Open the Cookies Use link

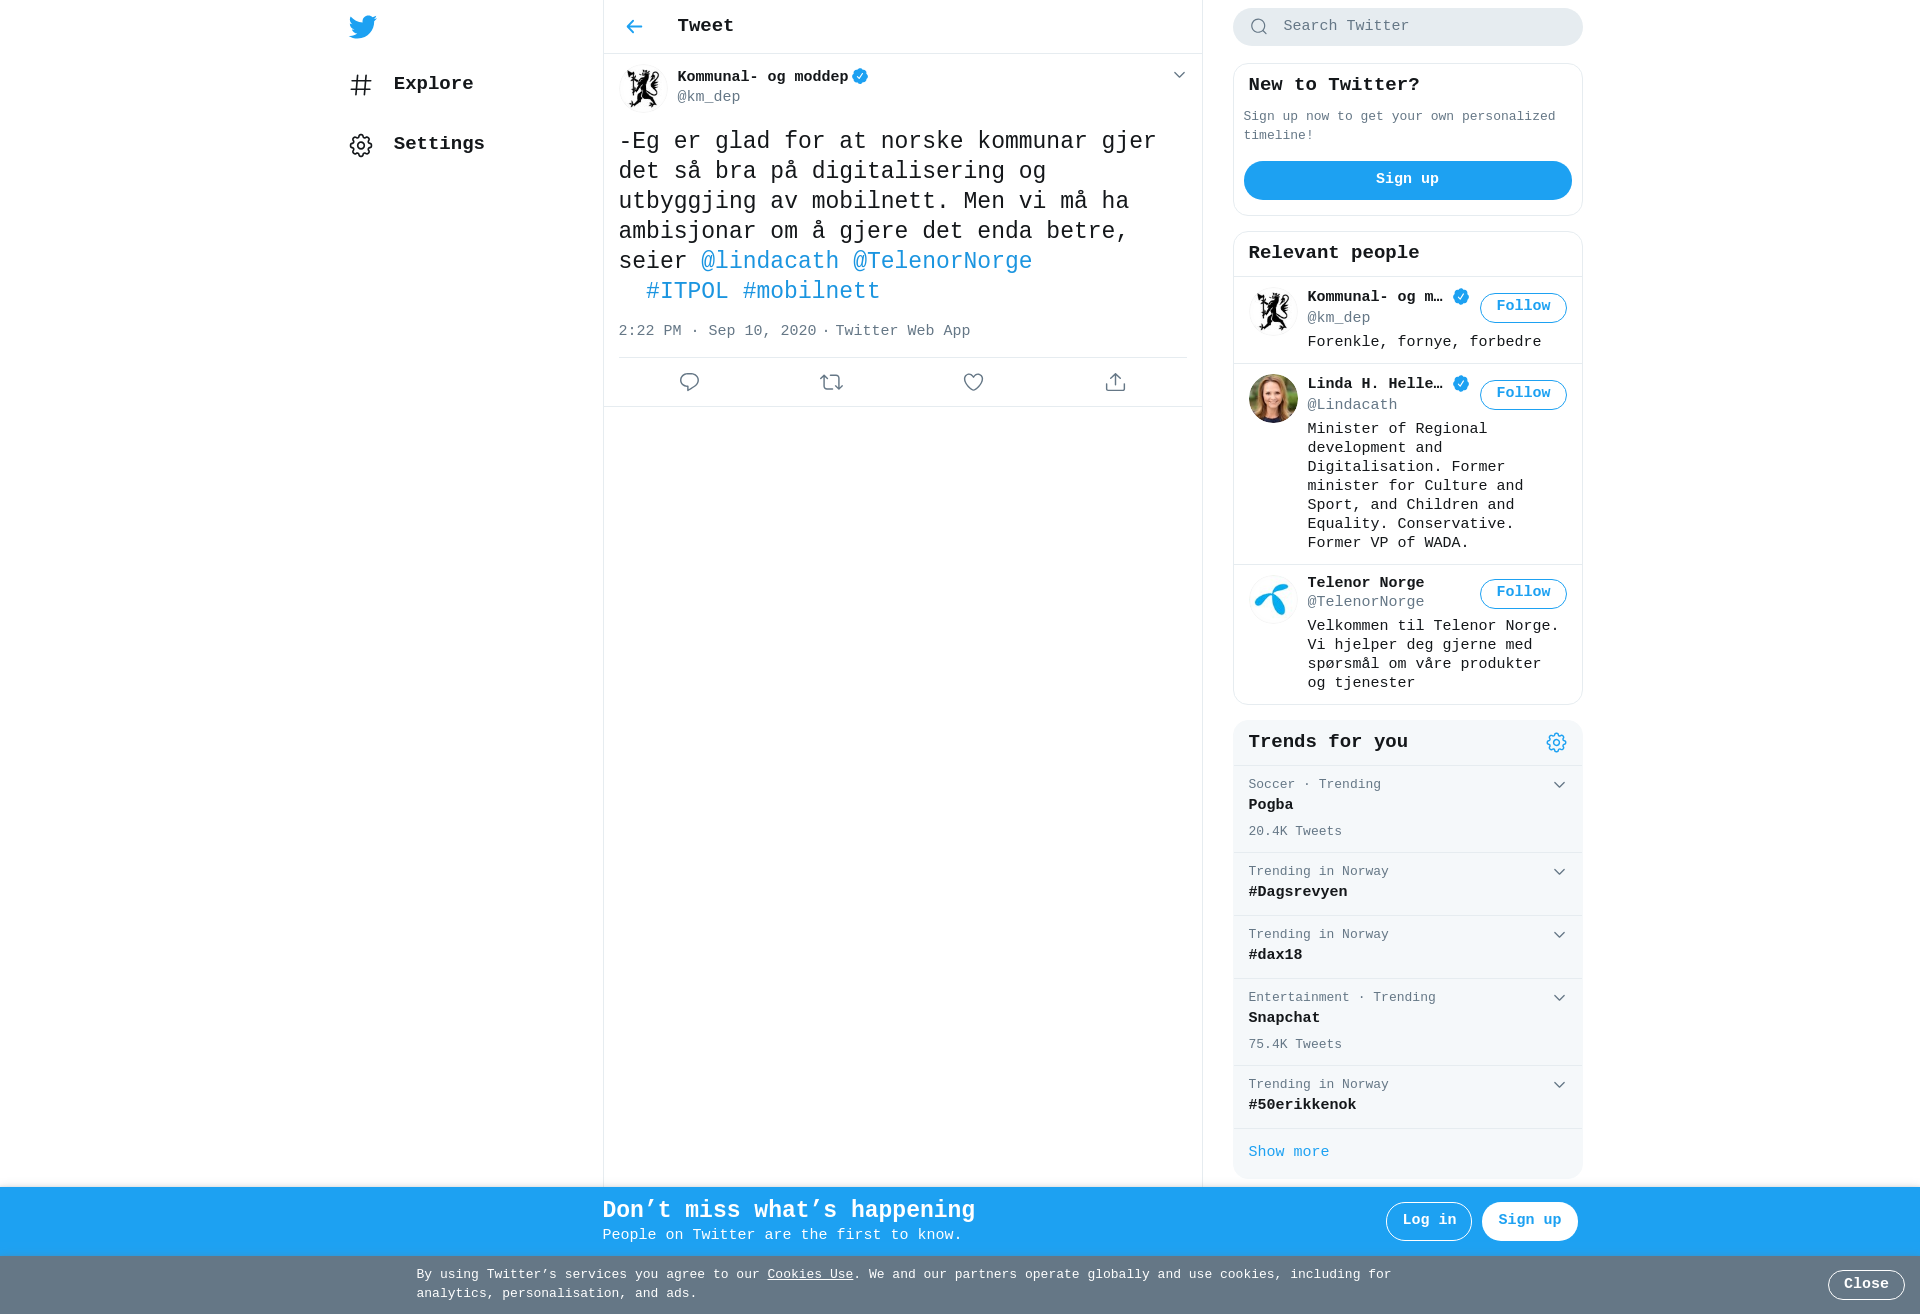810,1274
